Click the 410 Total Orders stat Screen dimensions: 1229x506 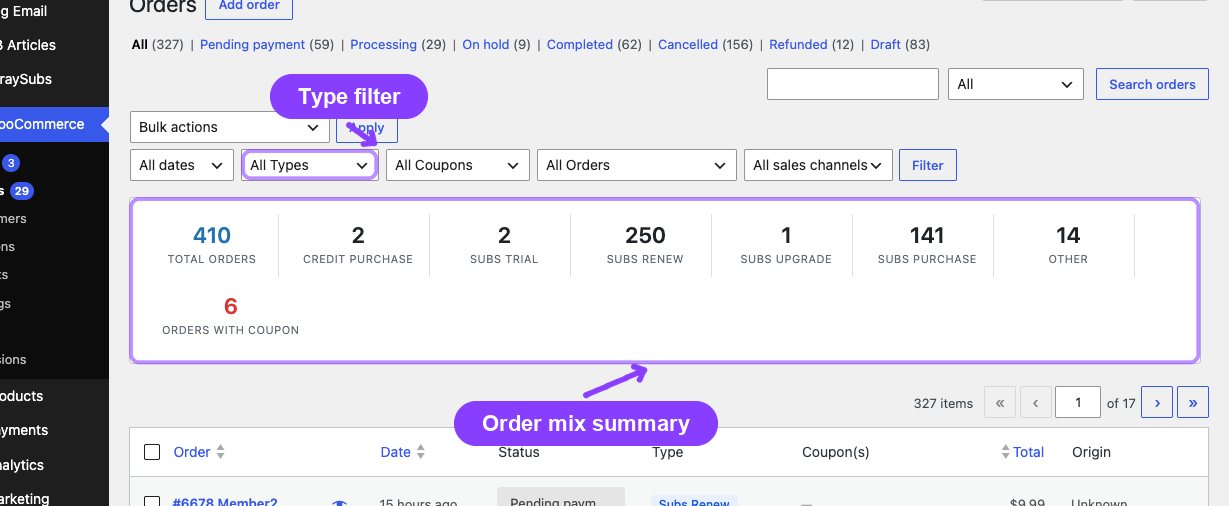212,244
